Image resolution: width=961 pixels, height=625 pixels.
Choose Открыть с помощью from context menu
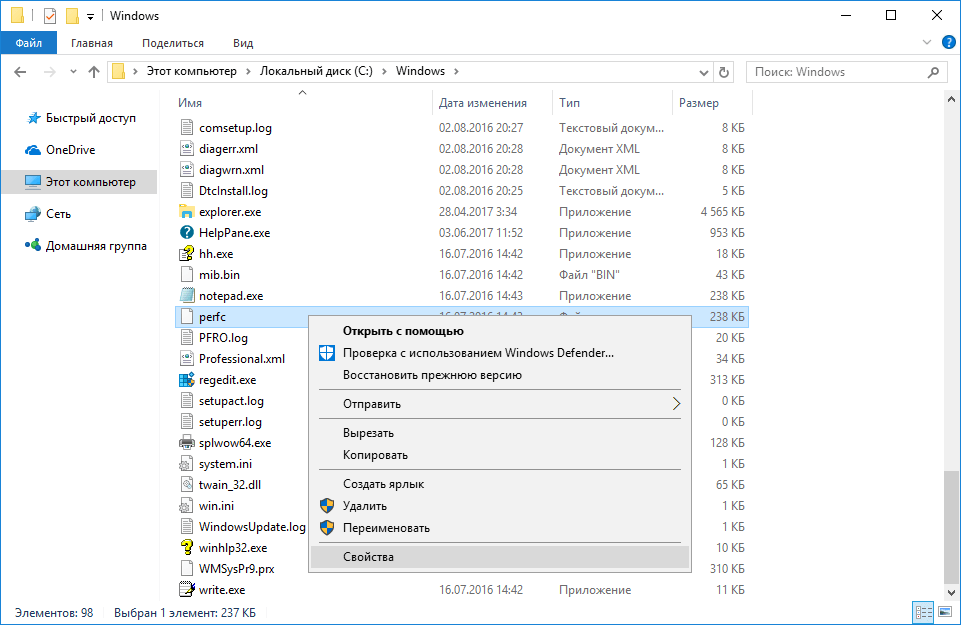(499, 331)
